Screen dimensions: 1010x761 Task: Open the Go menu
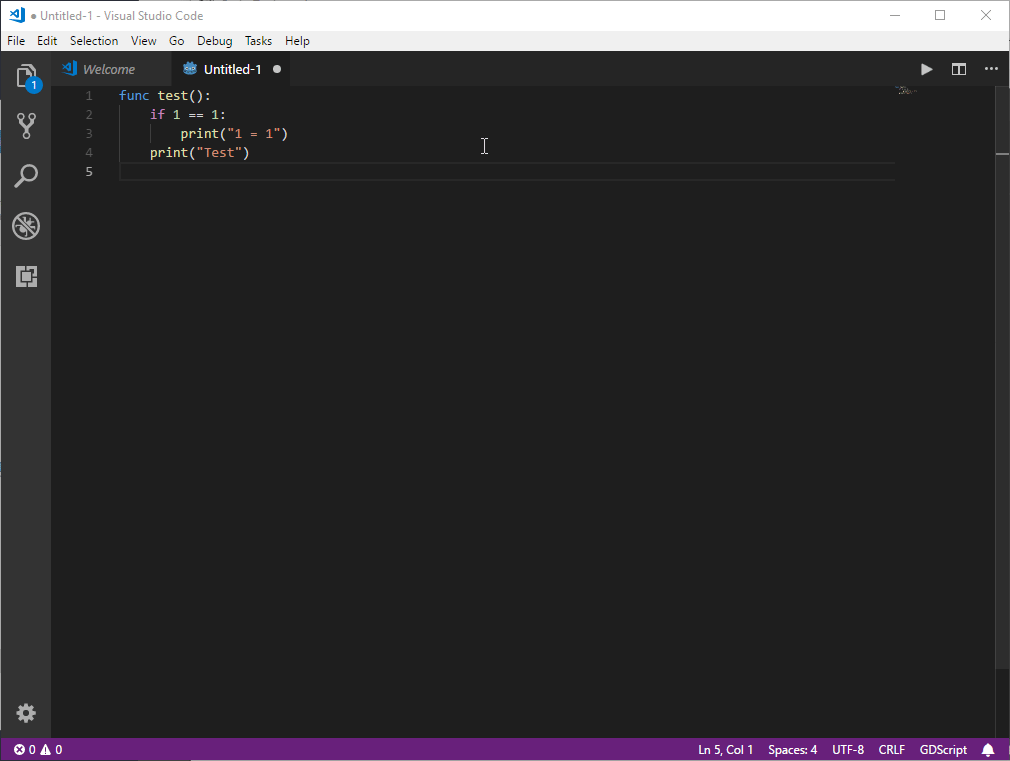point(176,41)
